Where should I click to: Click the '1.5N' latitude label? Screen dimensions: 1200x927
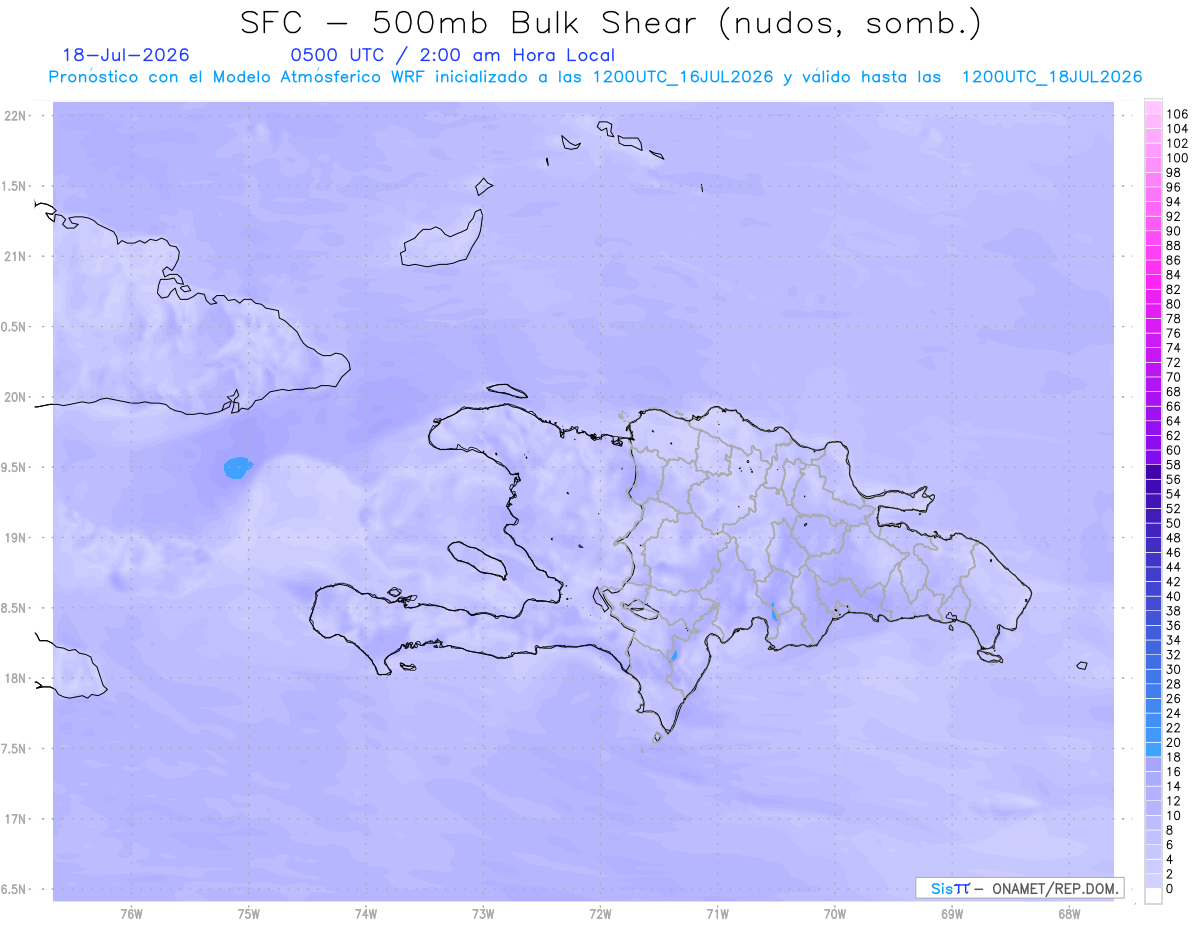(16, 186)
